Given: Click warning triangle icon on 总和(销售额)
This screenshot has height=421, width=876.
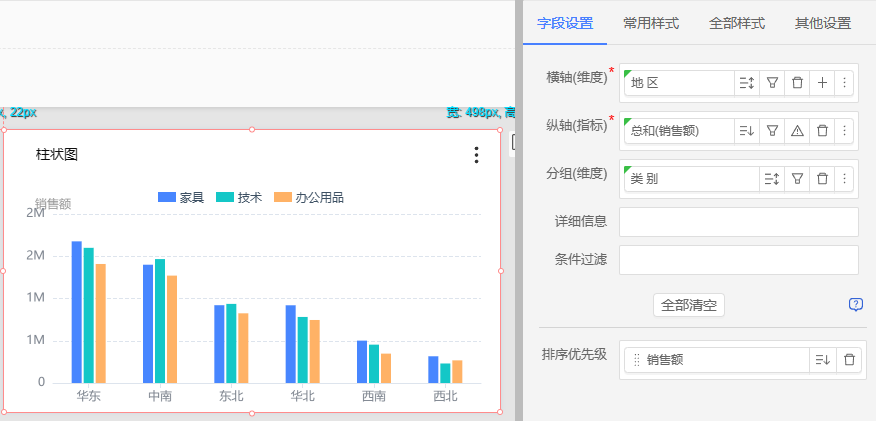Looking at the screenshot, I should coord(797,131).
